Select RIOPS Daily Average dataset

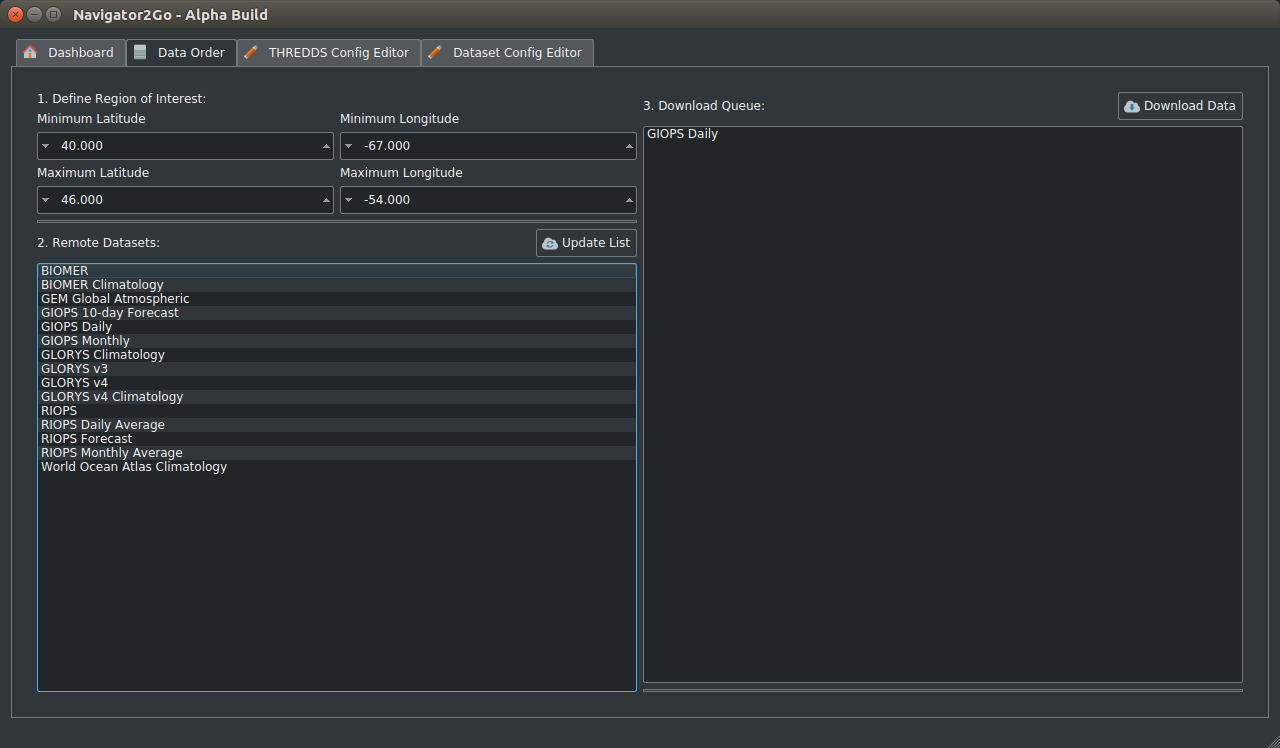[x=337, y=425]
